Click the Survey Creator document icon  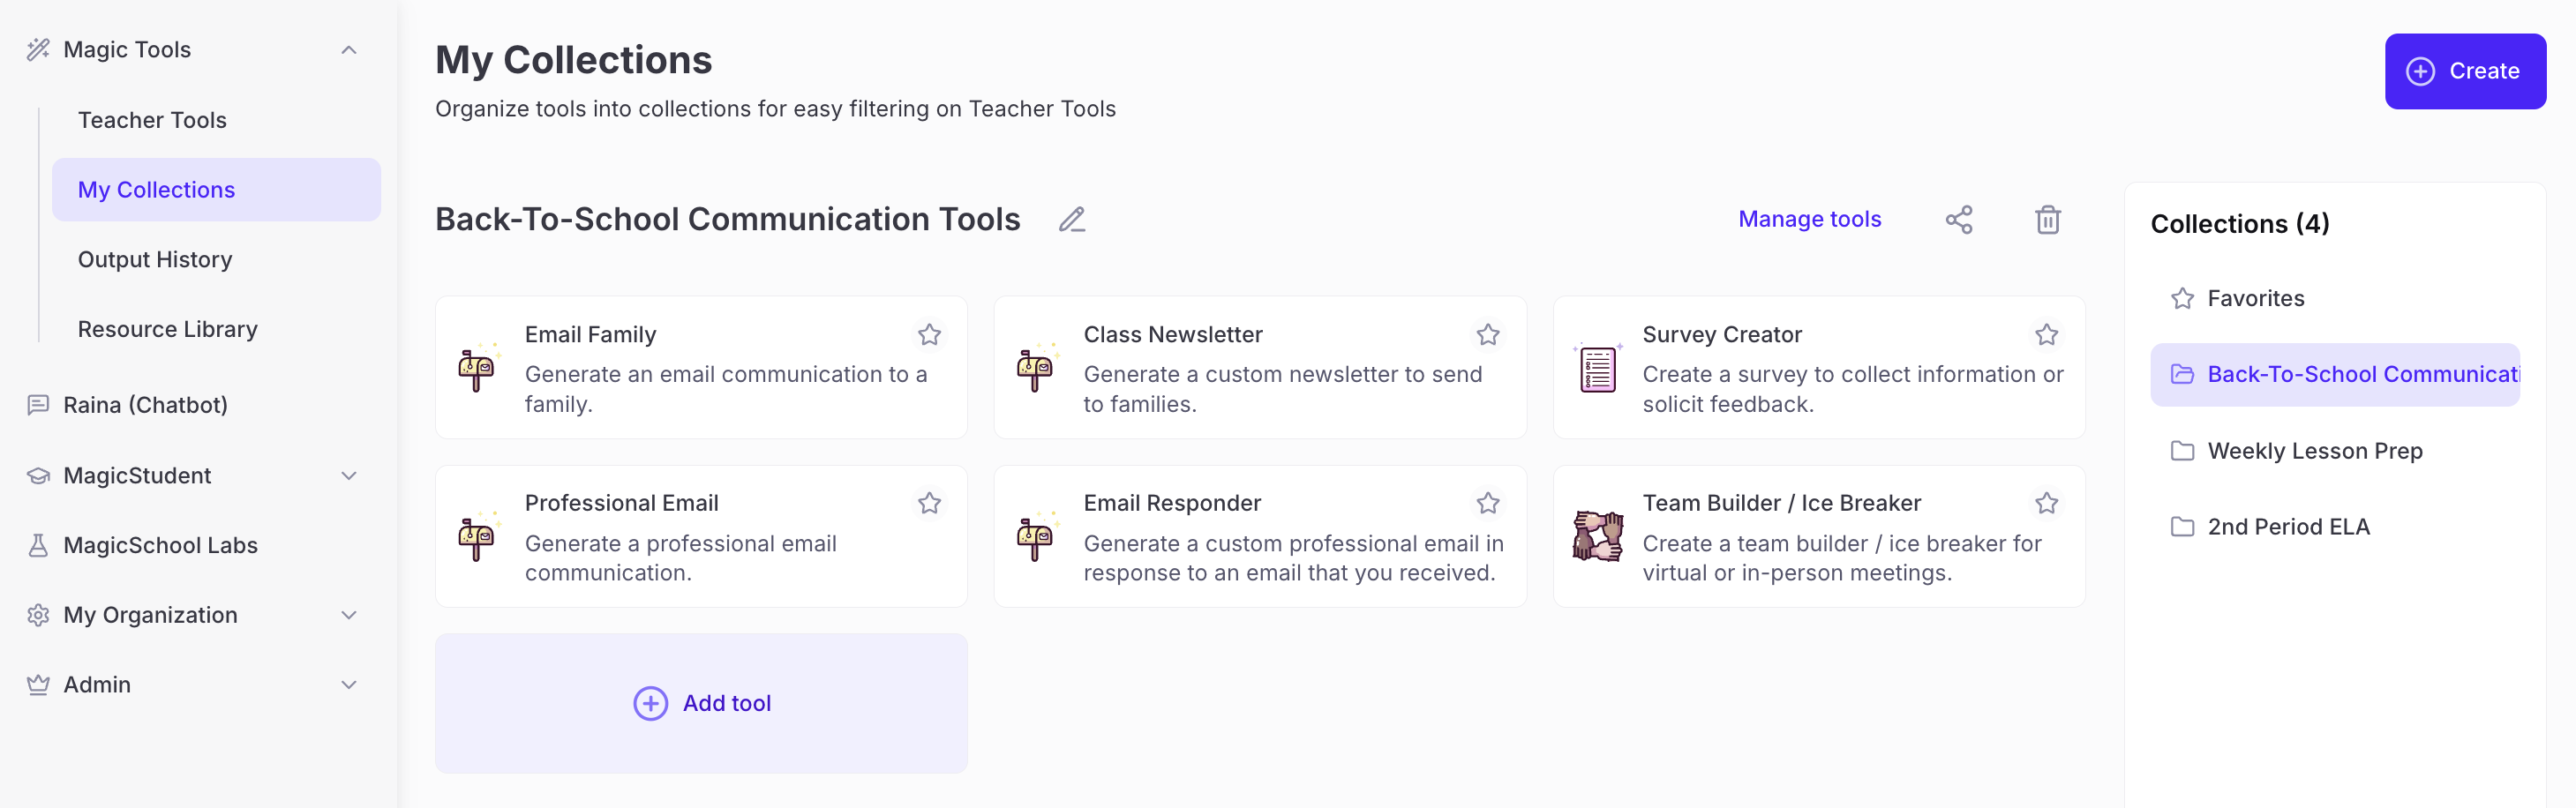[x=1597, y=368]
